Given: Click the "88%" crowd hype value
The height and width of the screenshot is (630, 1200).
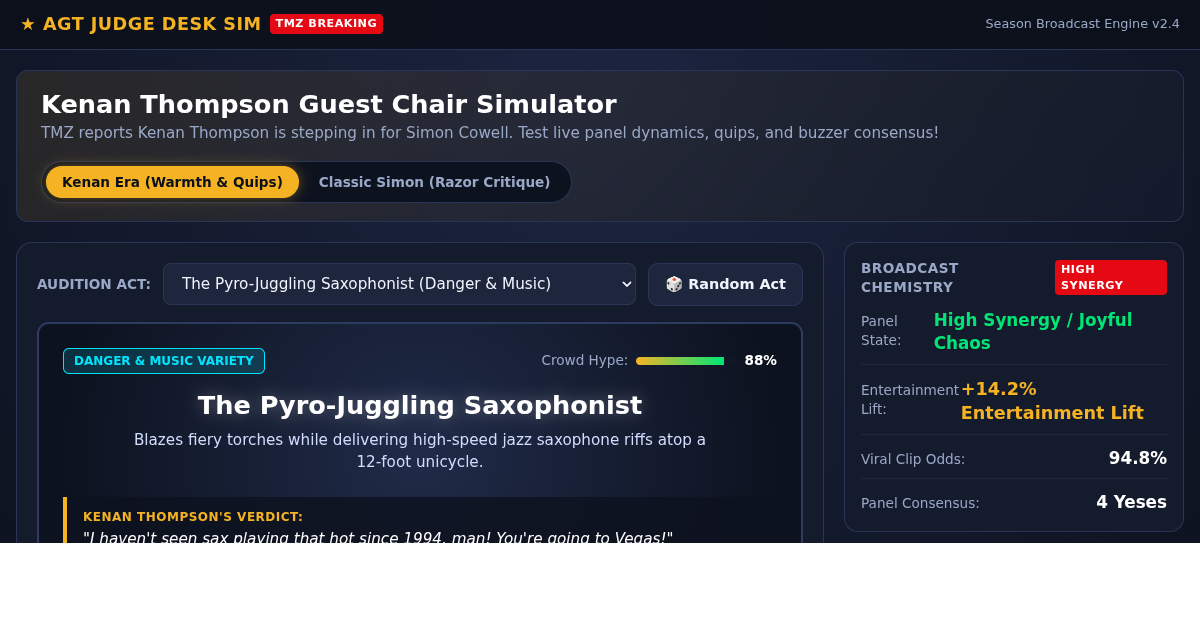Looking at the screenshot, I should [760, 360].
